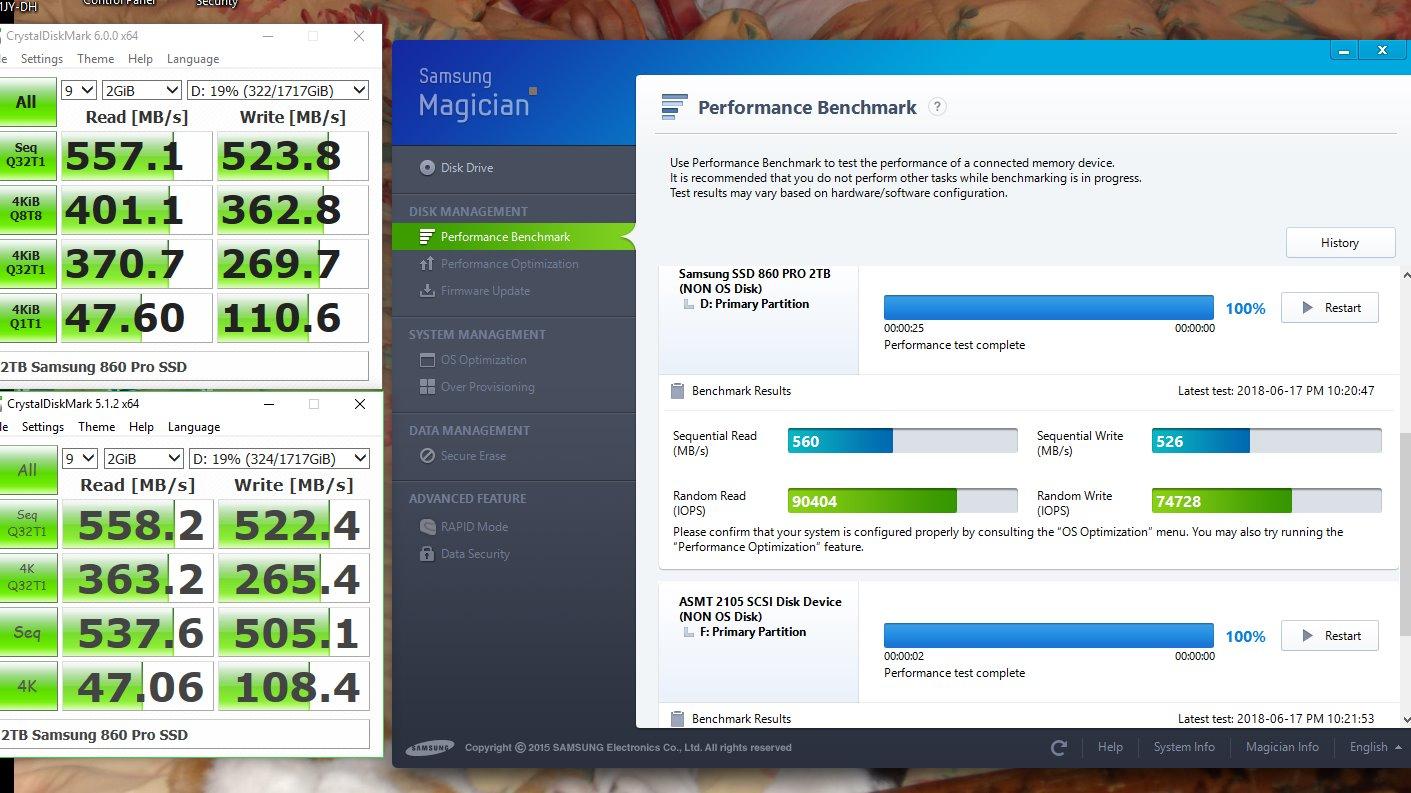This screenshot has width=1411, height=793.
Task: Run the 4KiB Q1T1 test
Action: pos(26,318)
